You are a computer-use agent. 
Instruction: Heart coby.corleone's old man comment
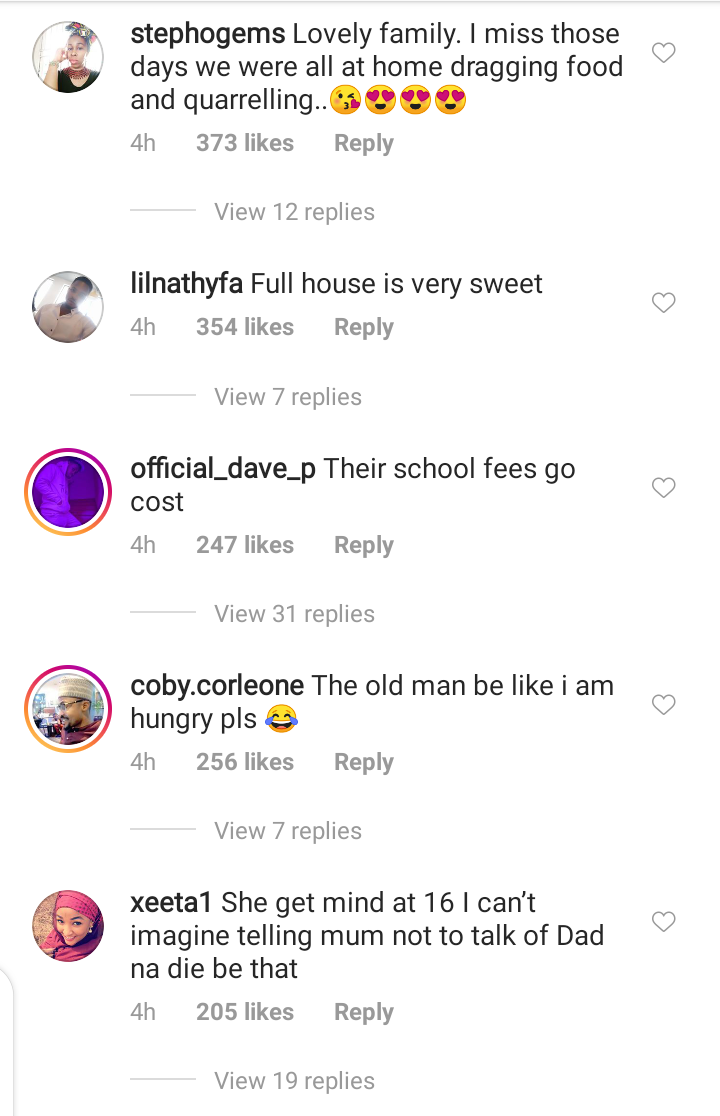coord(663,705)
